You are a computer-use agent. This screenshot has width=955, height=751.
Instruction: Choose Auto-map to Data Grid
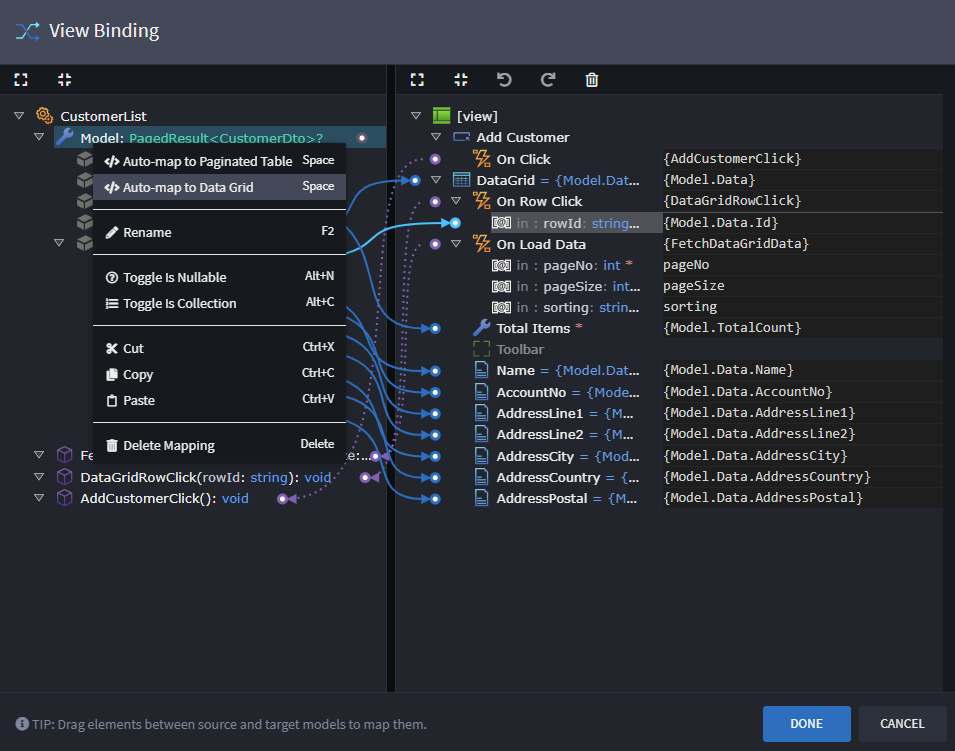(219, 187)
